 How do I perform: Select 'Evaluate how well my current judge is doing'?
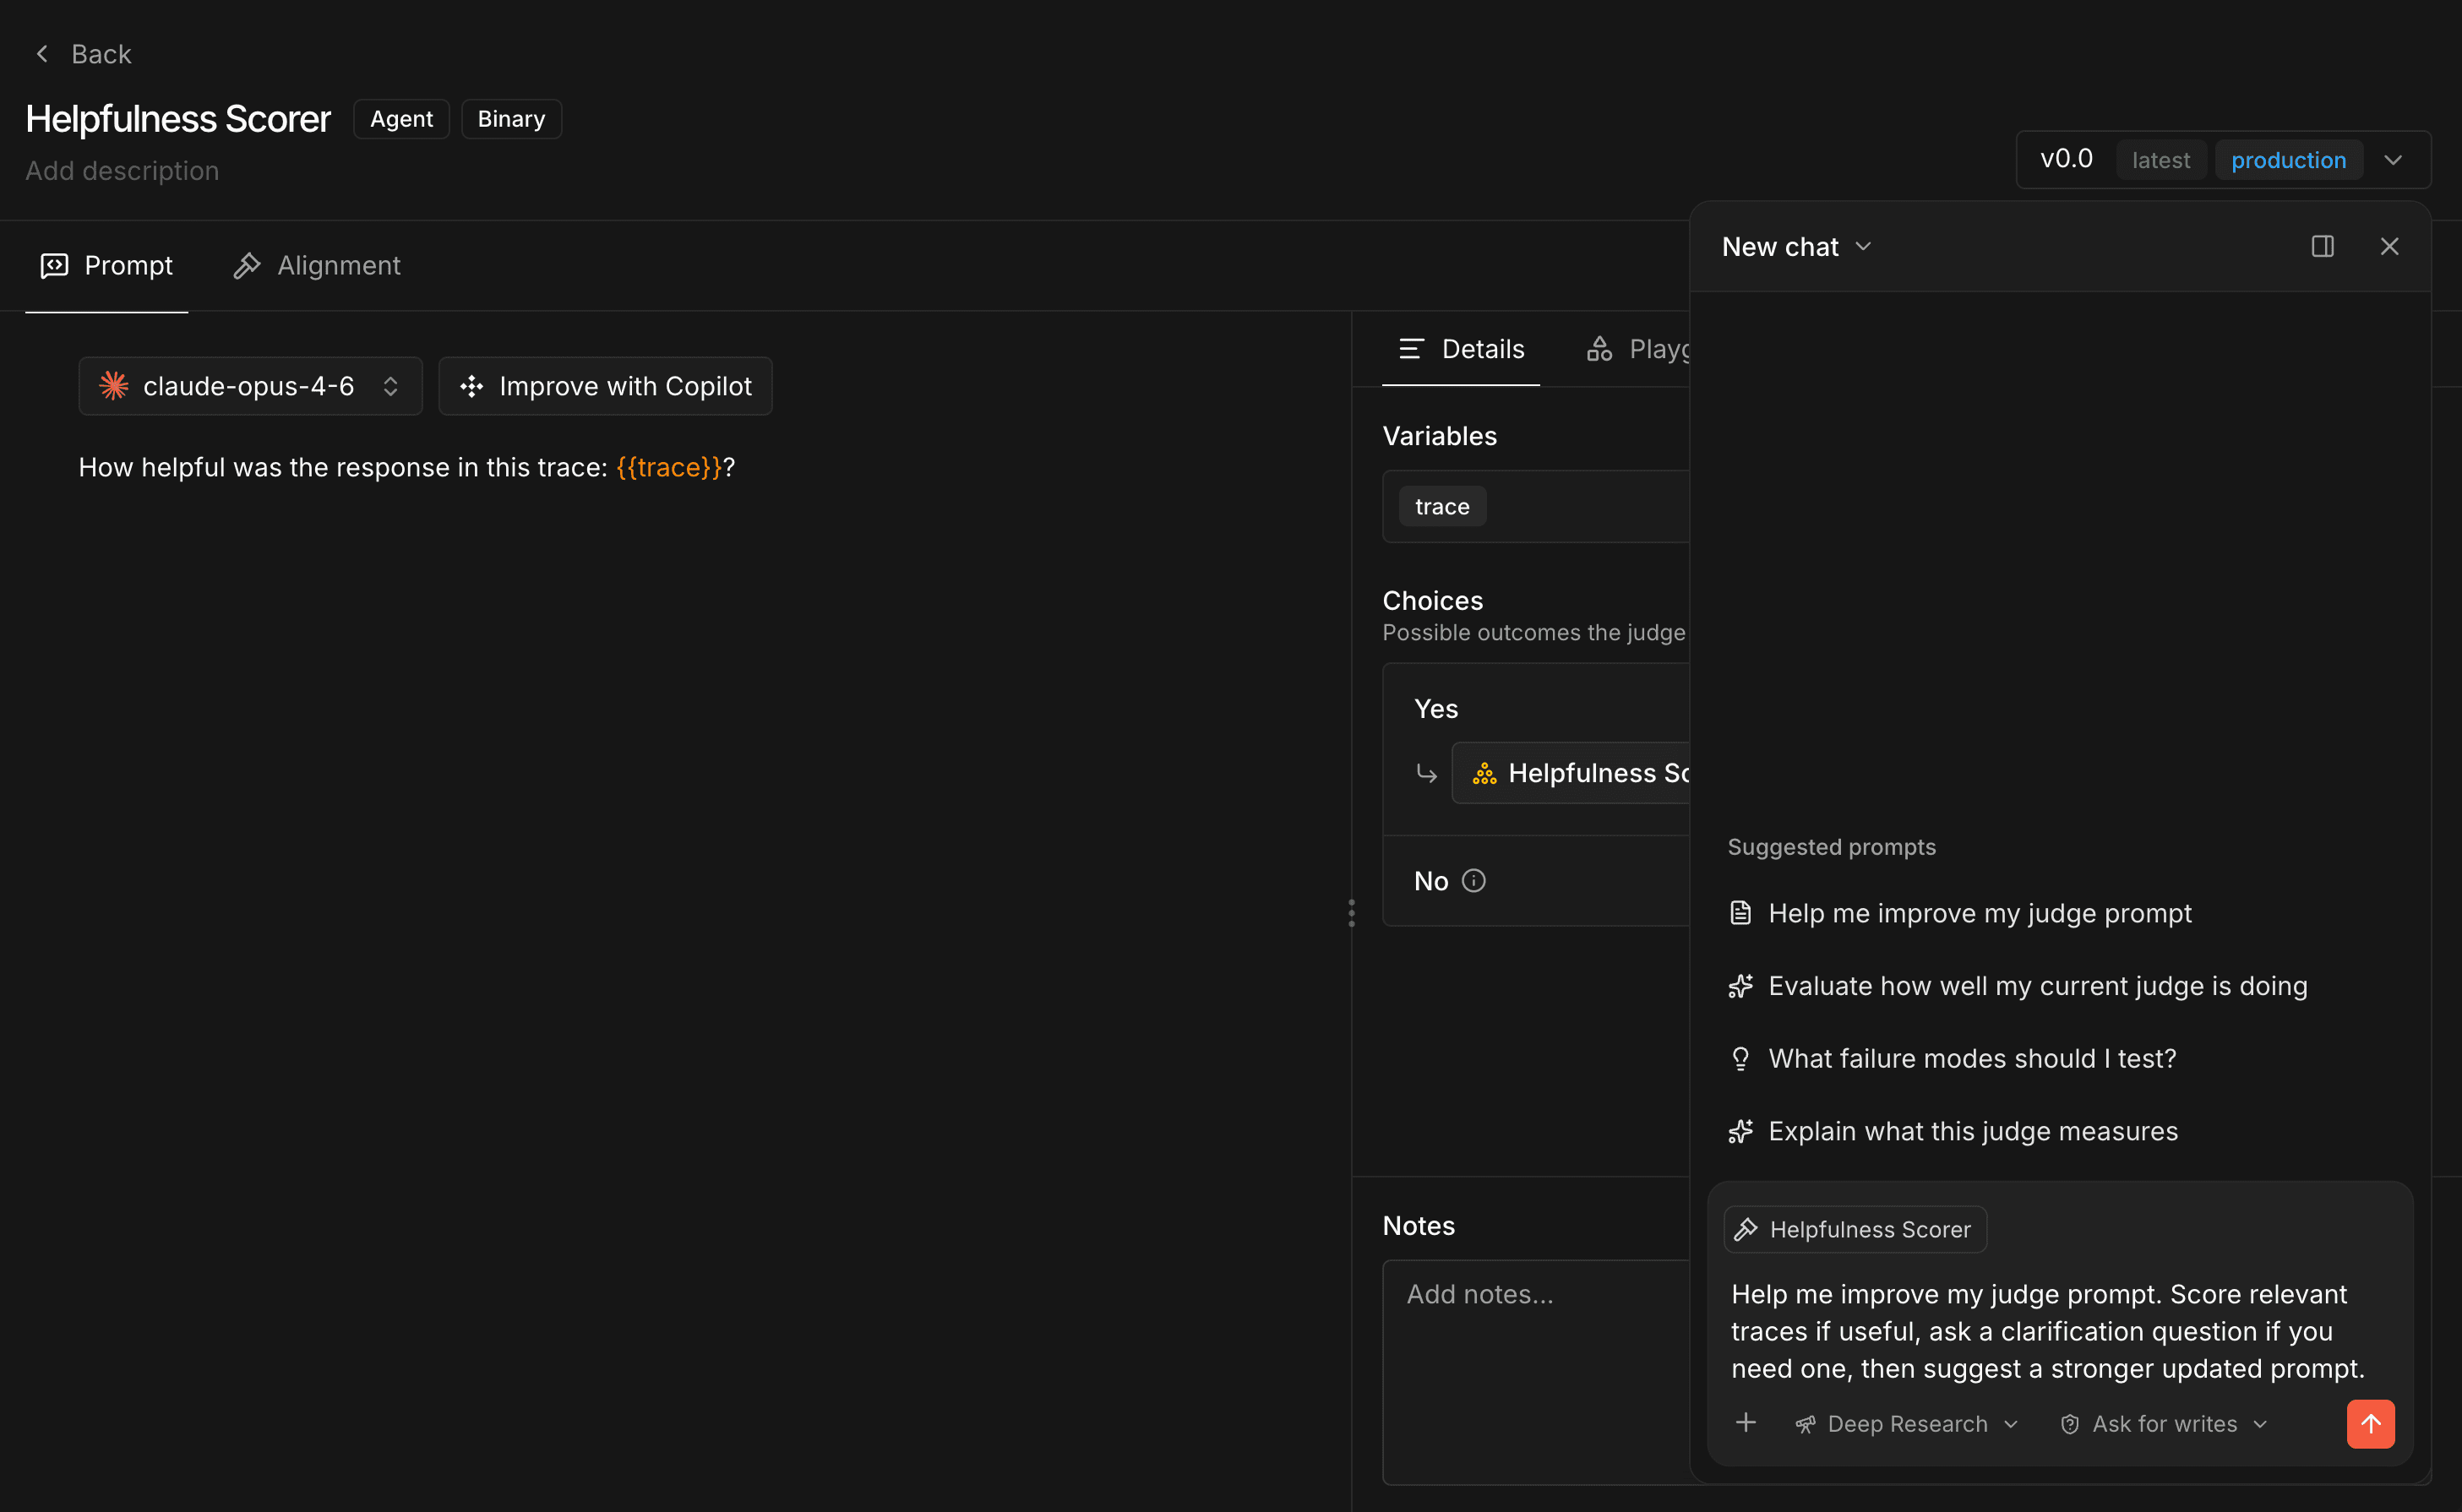pyautogui.click(x=2018, y=986)
